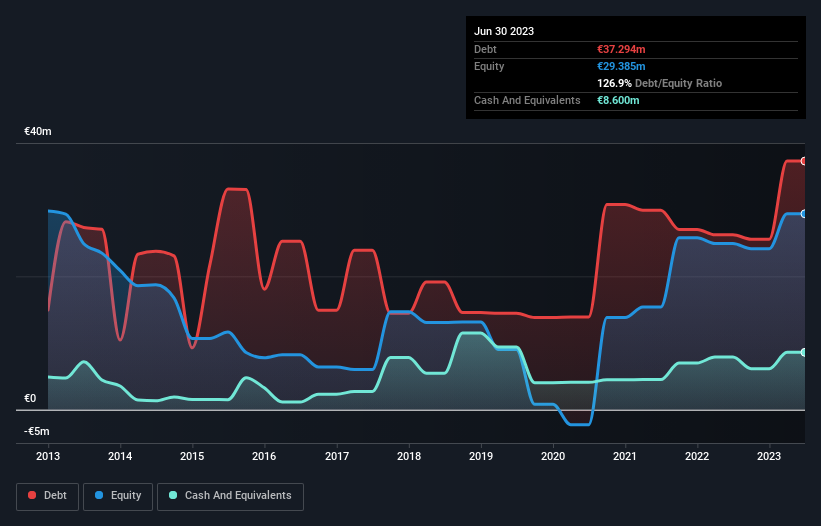Toggle Cash And Equivalents legend series
This screenshot has width=821, height=526.
tap(230, 496)
